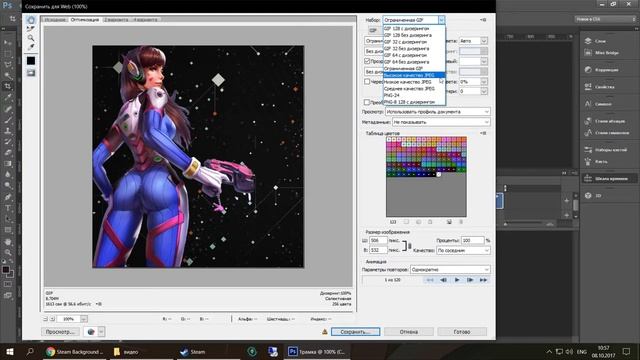Go to next animation frame

(x=470, y=280)
